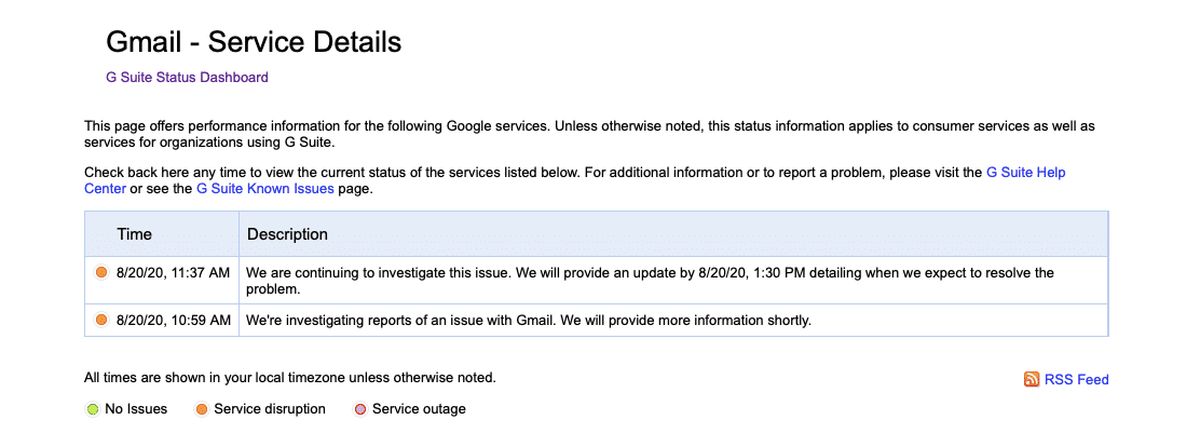Click the 'continuing to investigate this issue' description
This screenshot has width=1200, height=447.
[650, 280]
